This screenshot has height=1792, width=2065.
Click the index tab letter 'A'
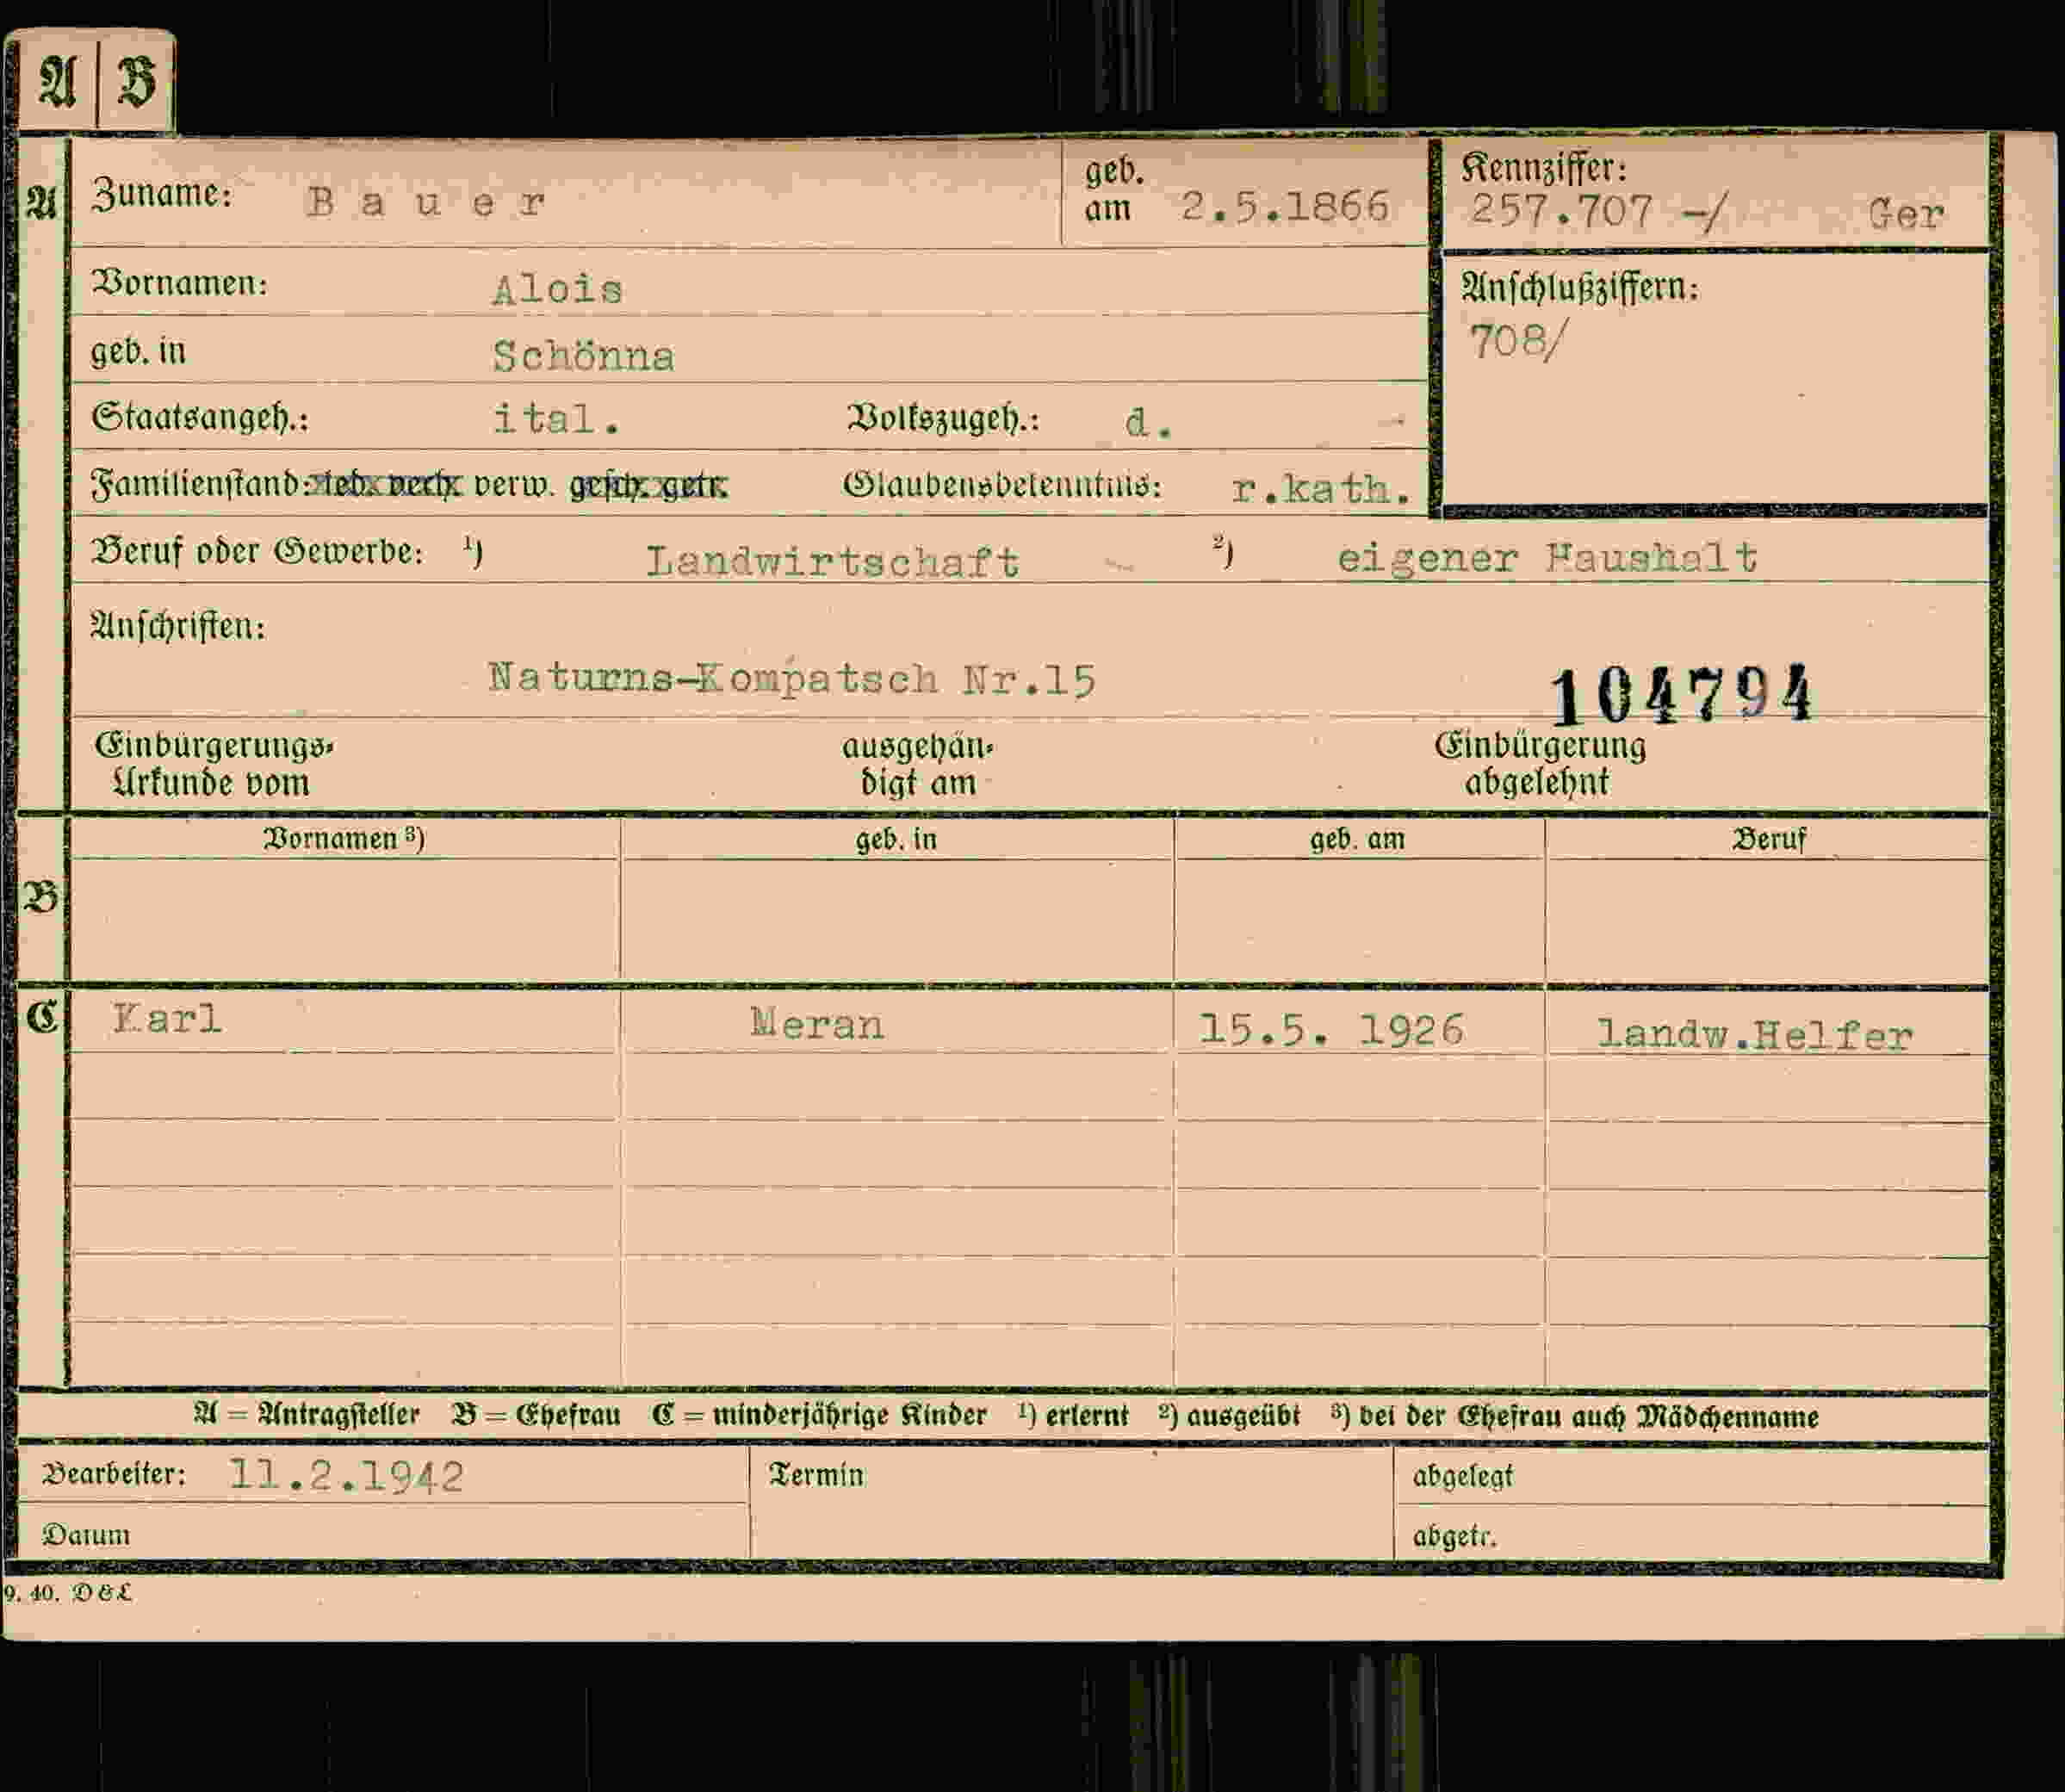57,81
